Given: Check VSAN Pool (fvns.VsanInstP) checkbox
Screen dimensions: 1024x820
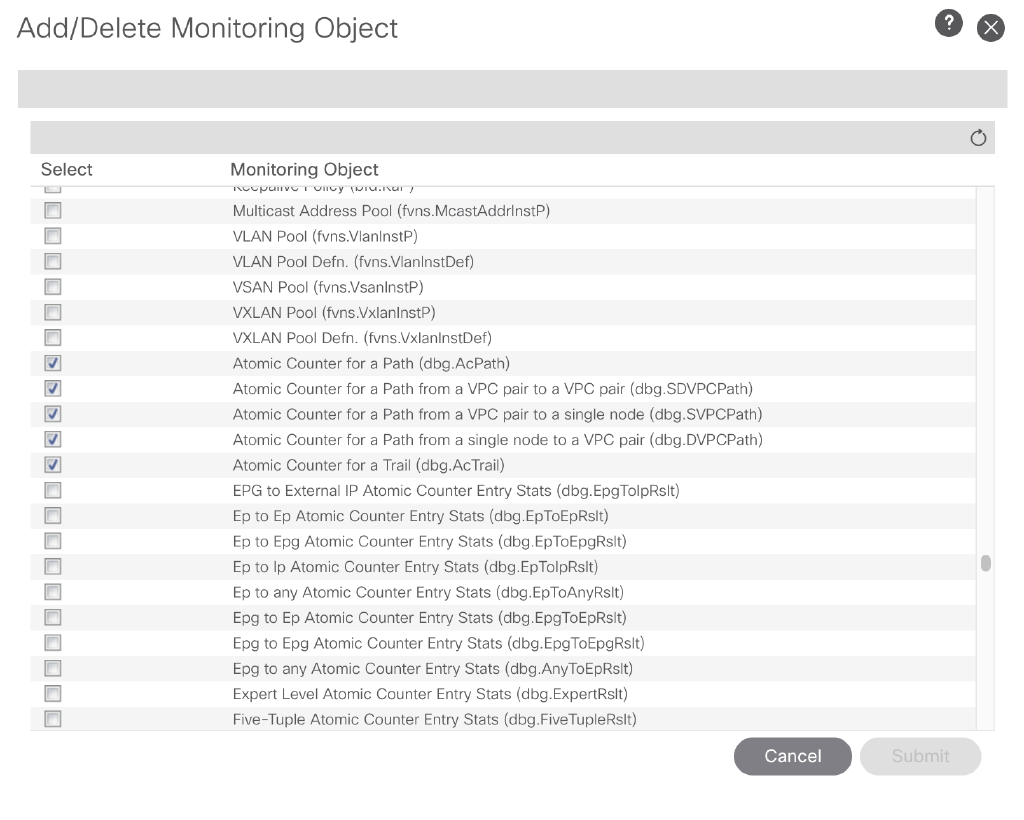Looking at the screenshot, I should (53, 287).
